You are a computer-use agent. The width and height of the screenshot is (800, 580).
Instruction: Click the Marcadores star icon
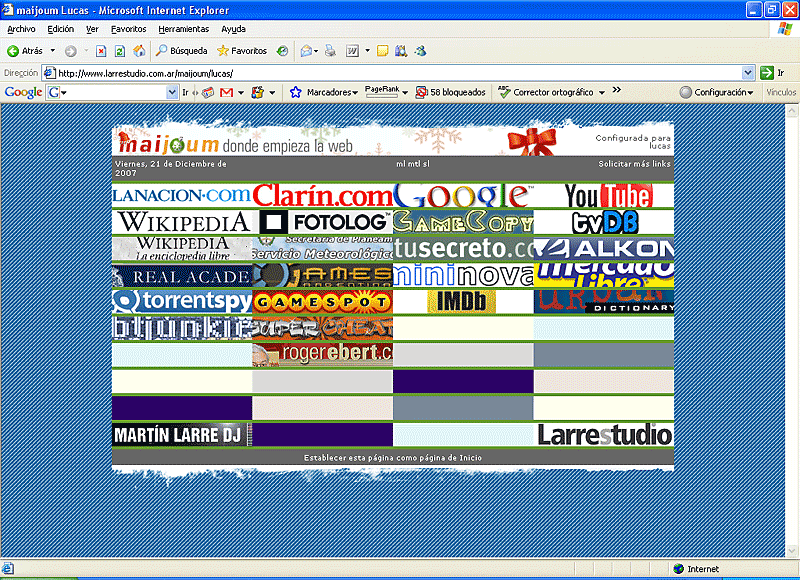click(x=296, y=92)
